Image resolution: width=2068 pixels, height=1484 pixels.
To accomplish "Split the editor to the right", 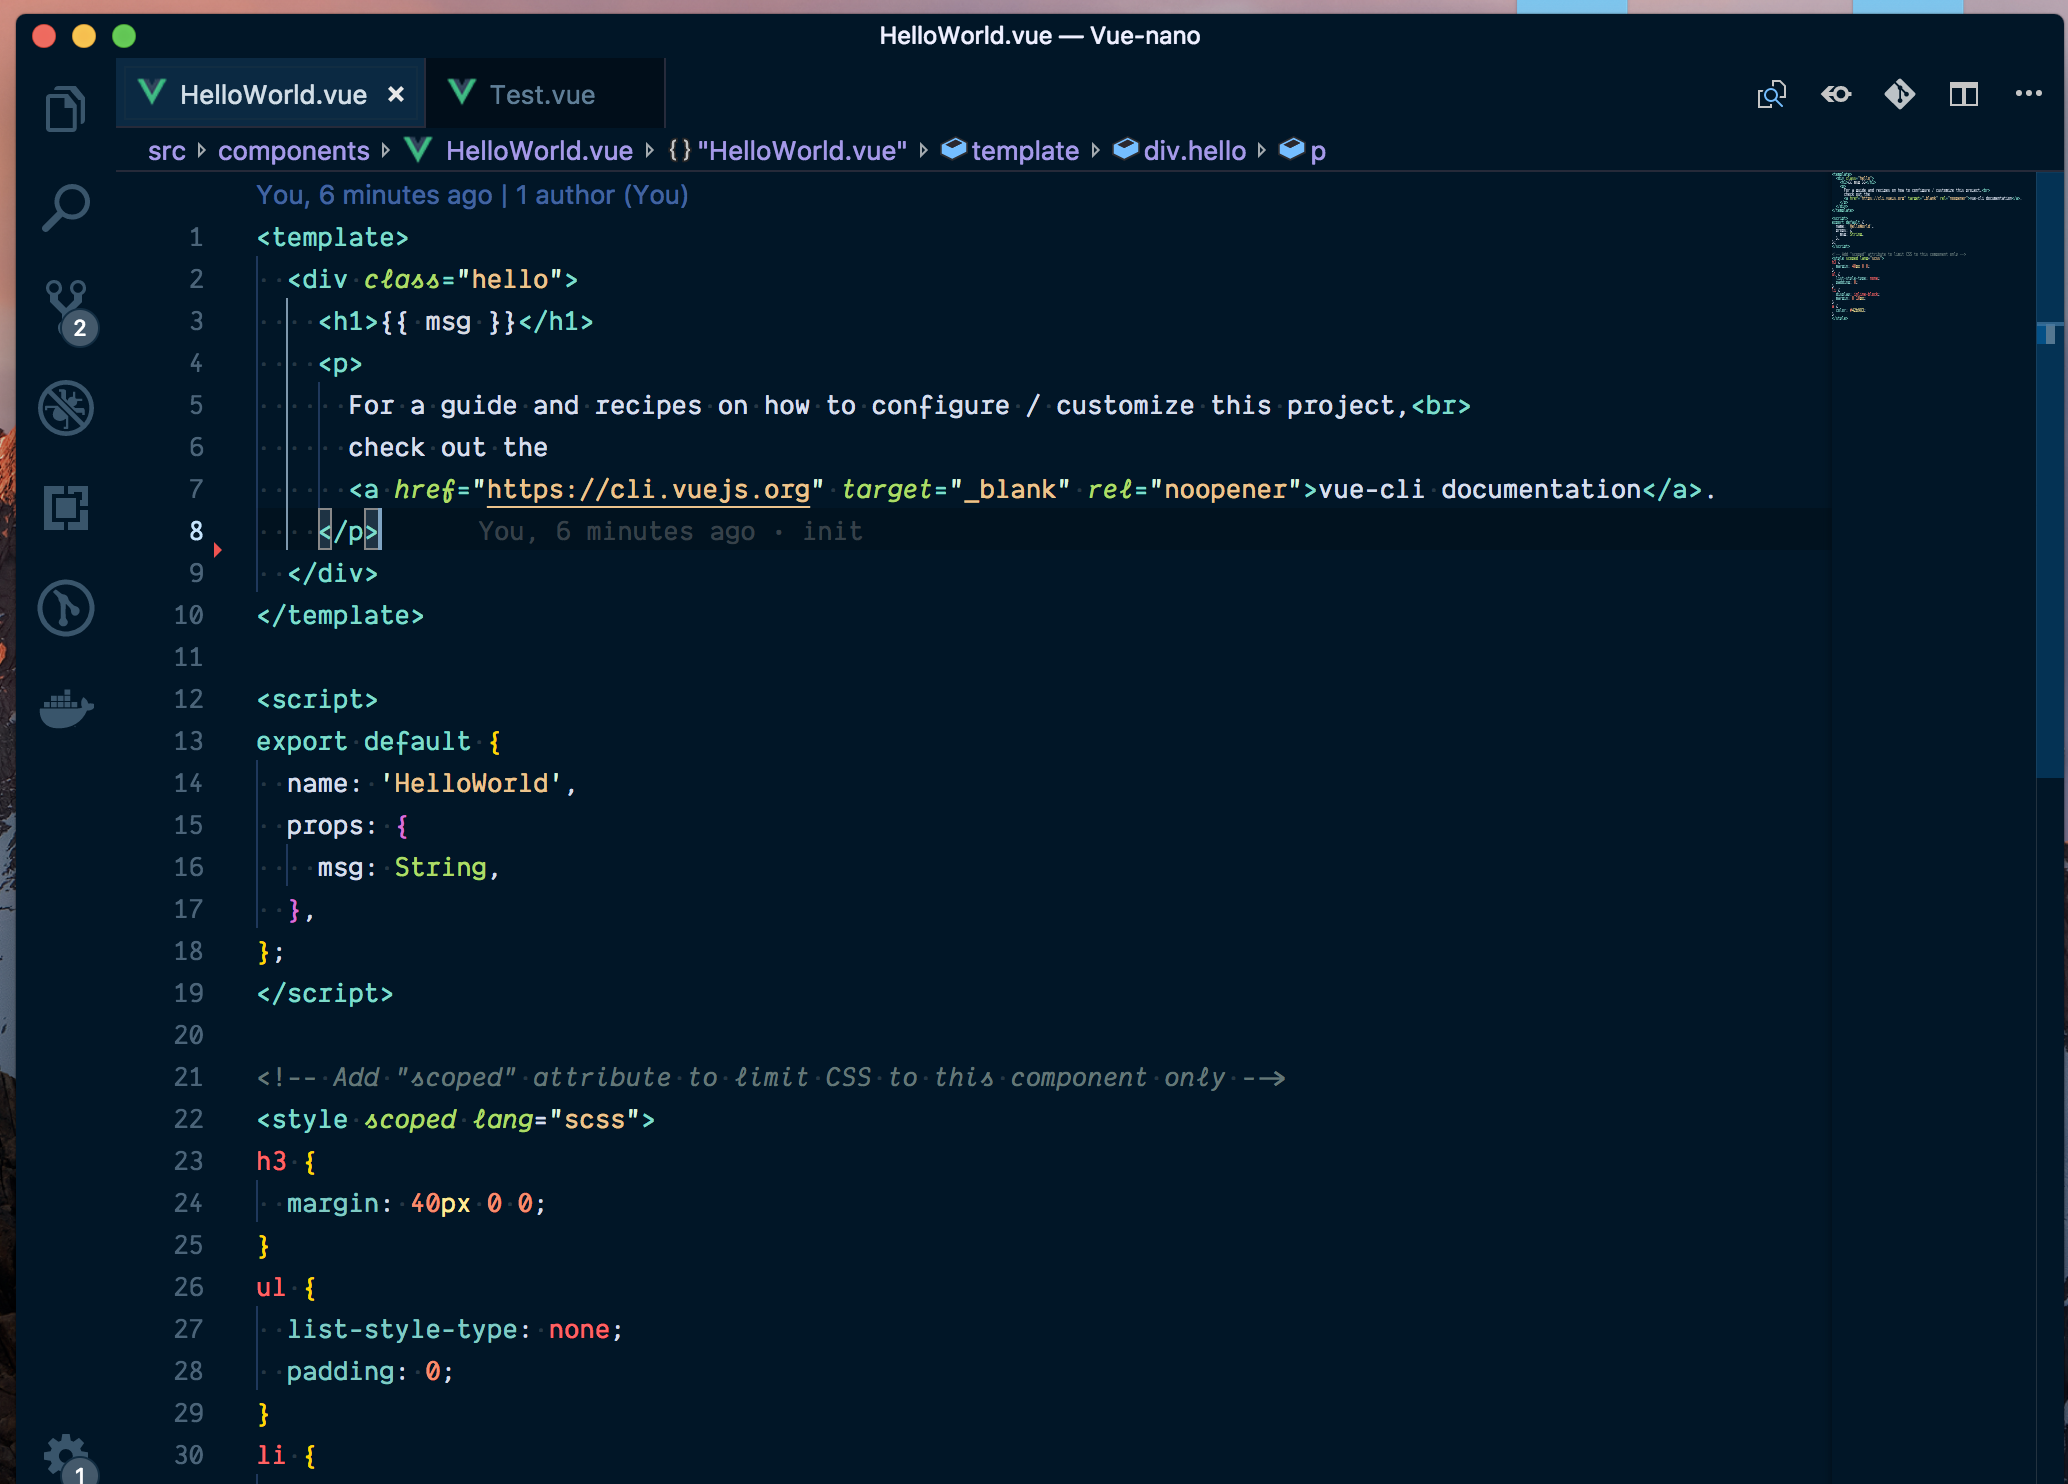I will tap(1964, 95).
